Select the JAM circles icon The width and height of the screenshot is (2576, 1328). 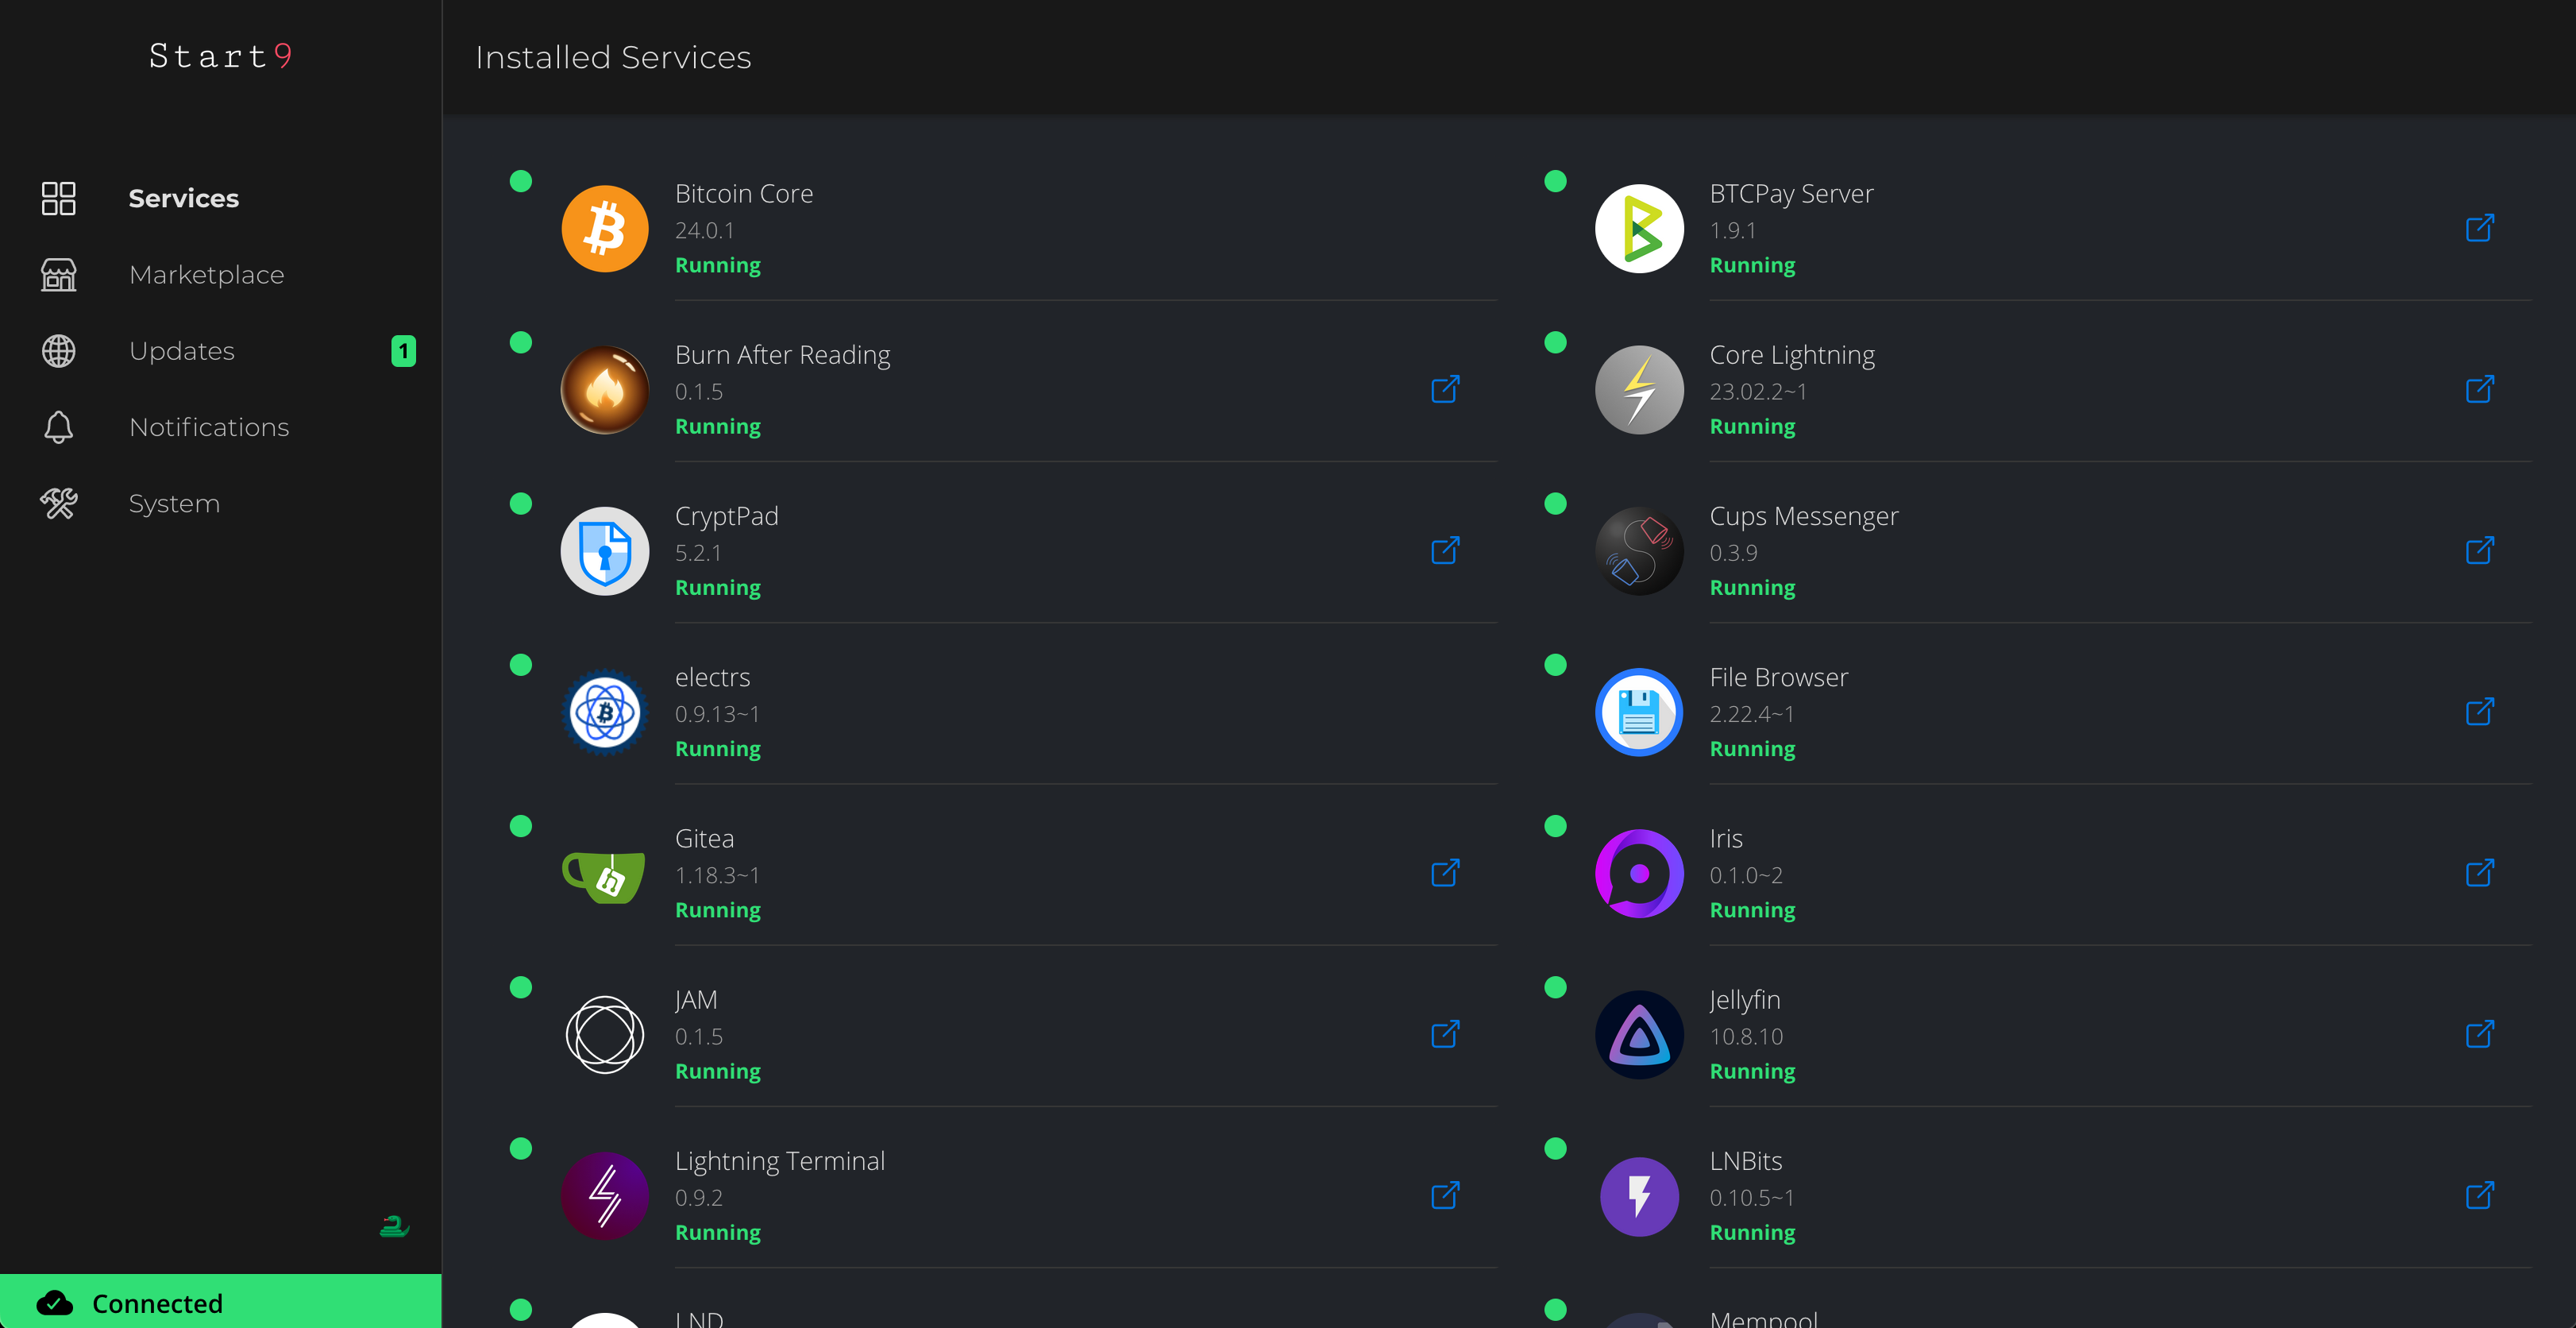point(605,1035)
